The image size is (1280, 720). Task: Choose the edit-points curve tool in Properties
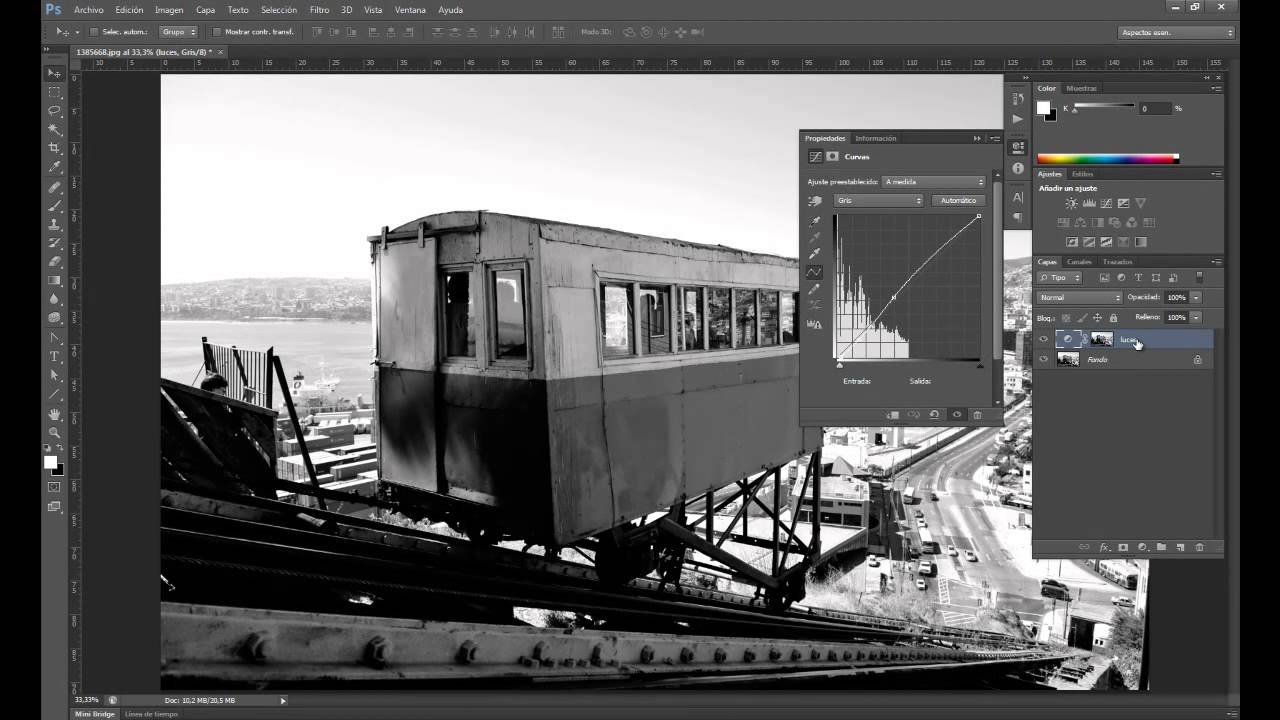815,271
